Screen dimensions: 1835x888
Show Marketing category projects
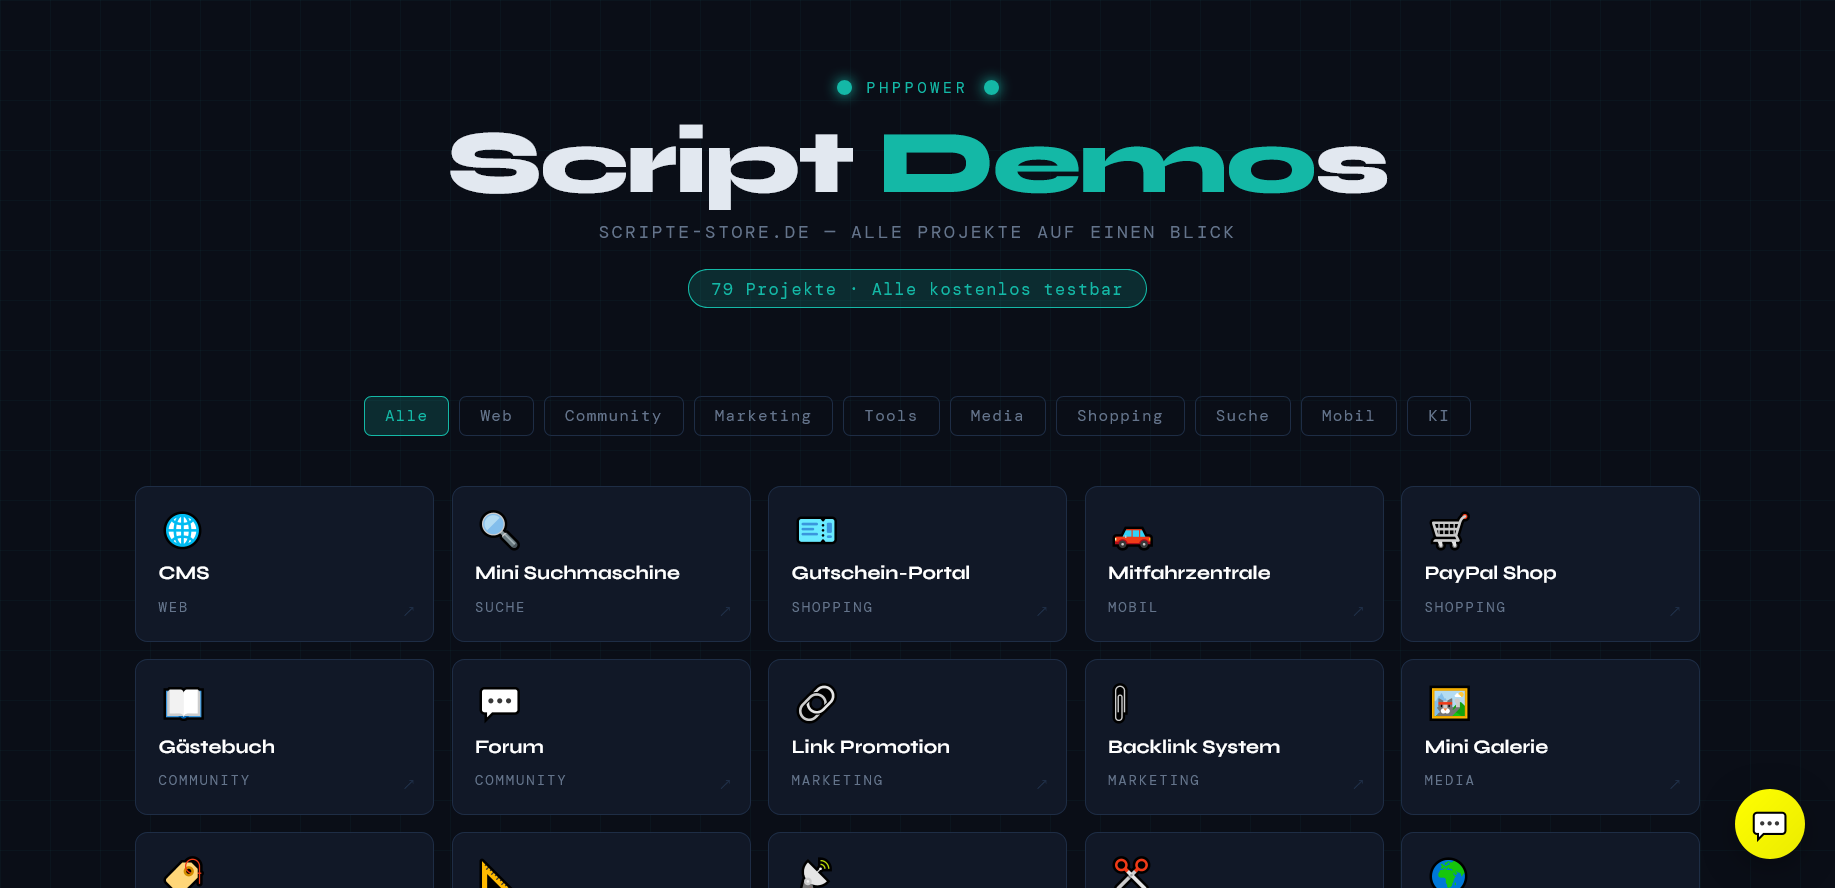click(763, 416)
